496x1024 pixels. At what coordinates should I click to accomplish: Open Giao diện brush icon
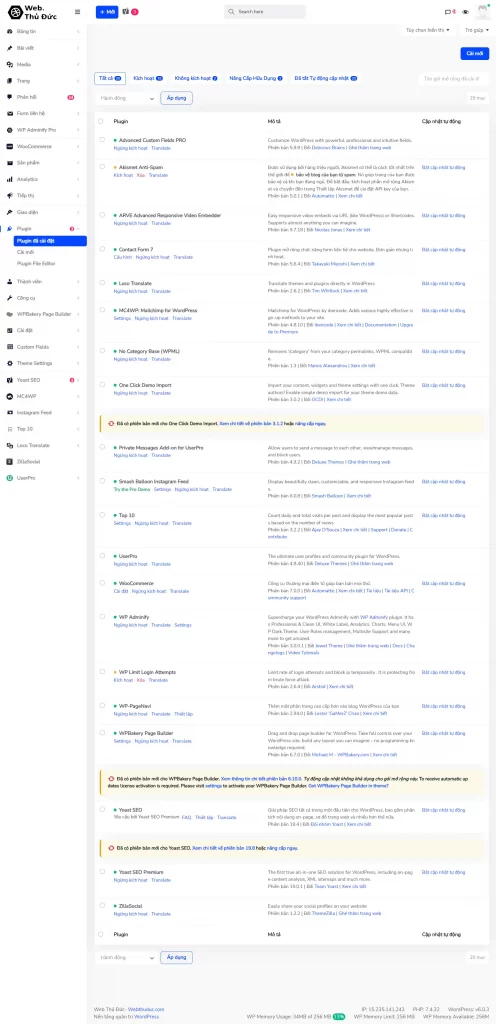coord(10,212)
